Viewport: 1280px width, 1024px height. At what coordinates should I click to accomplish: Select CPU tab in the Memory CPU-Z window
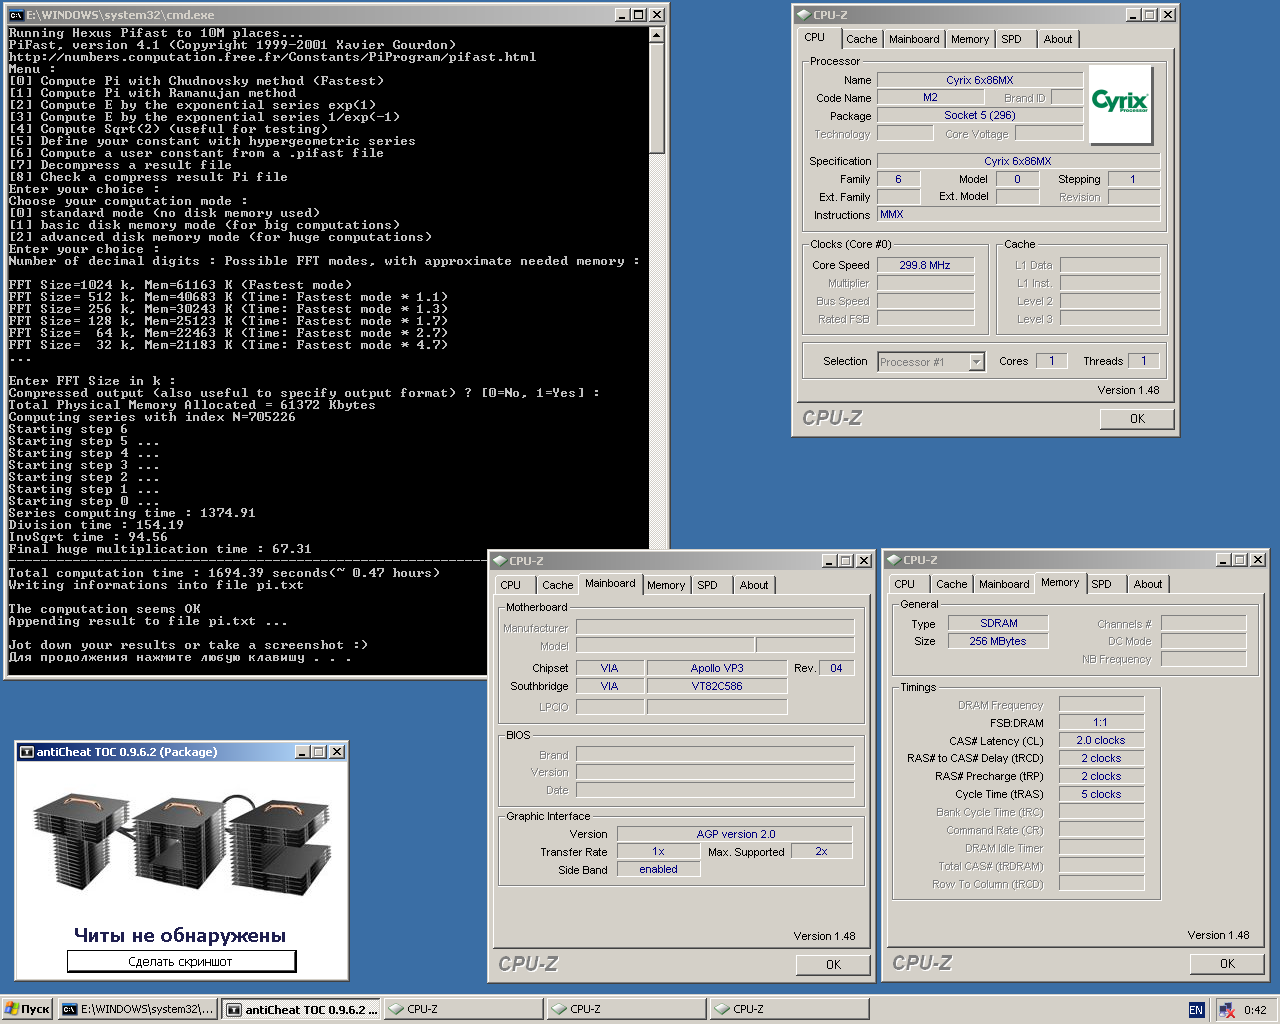[905, 585]
